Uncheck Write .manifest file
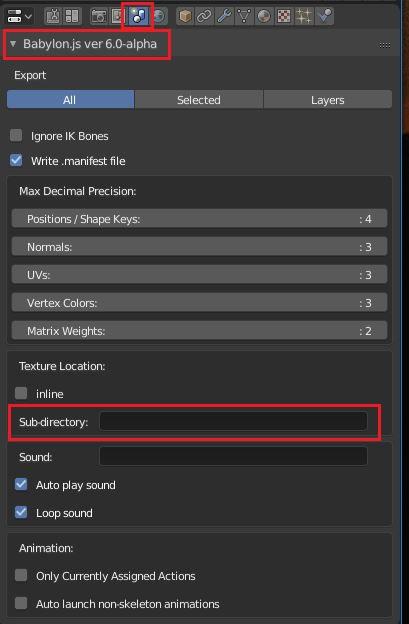The image size is (409, 624). click(16, 160)
